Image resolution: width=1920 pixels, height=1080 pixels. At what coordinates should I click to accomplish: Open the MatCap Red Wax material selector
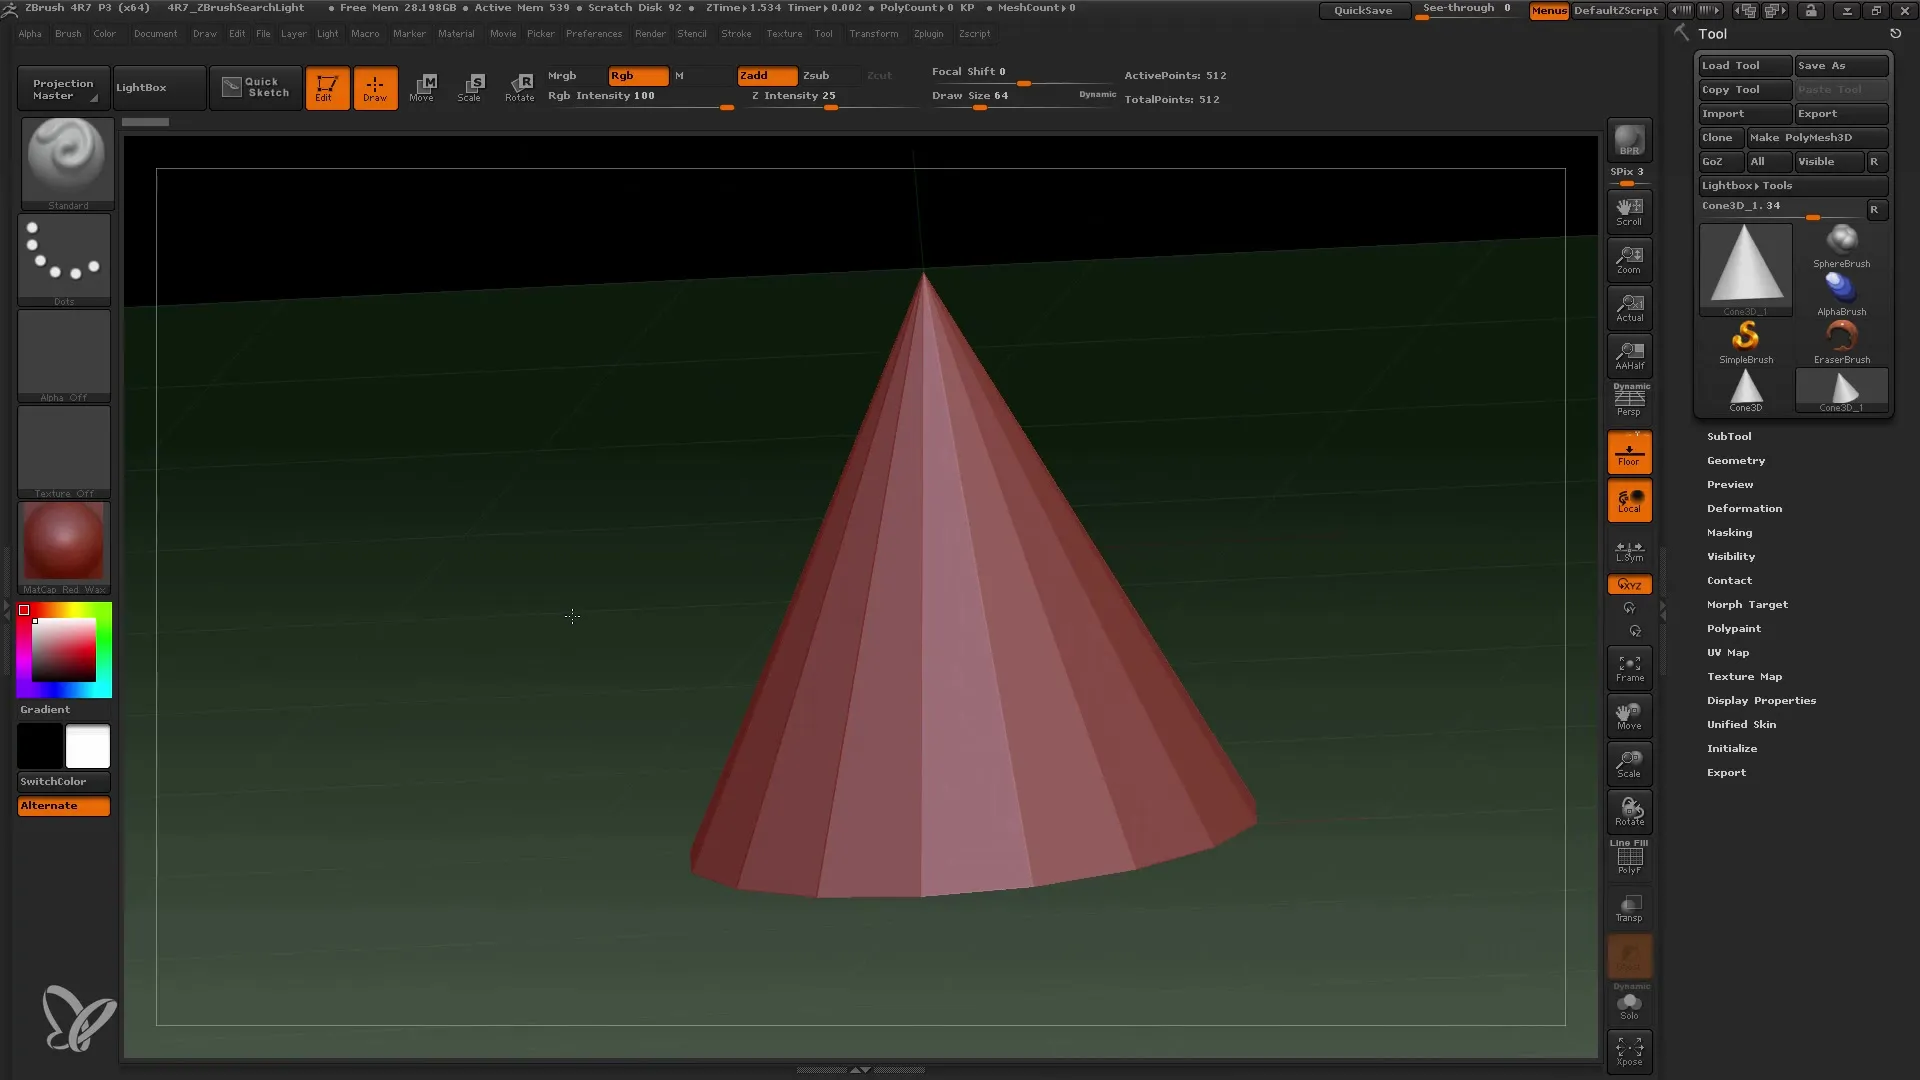64,548
